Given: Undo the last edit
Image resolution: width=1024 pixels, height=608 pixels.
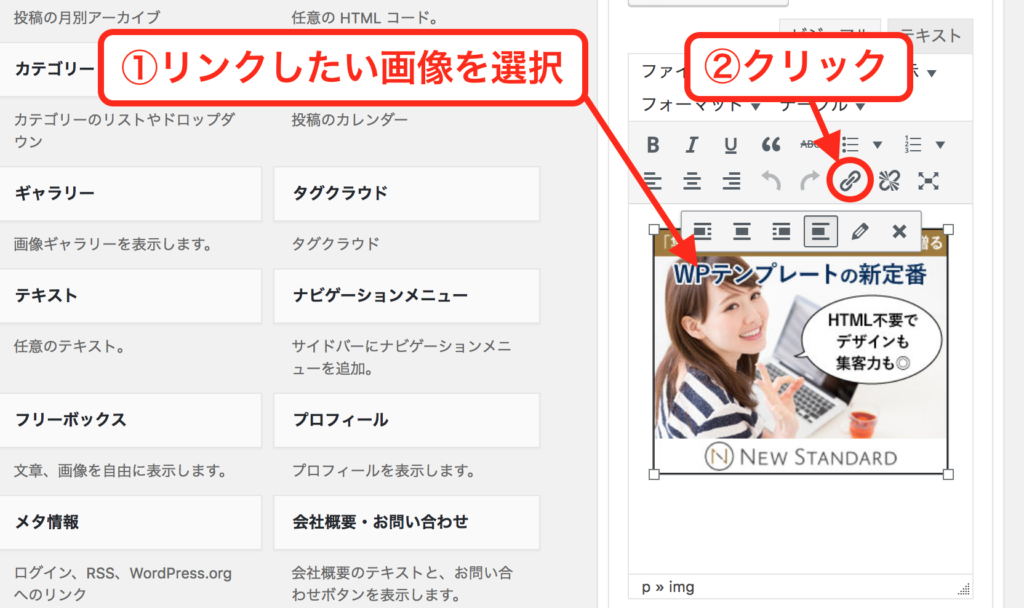Looking at the screenshot, I should (770, 181).
